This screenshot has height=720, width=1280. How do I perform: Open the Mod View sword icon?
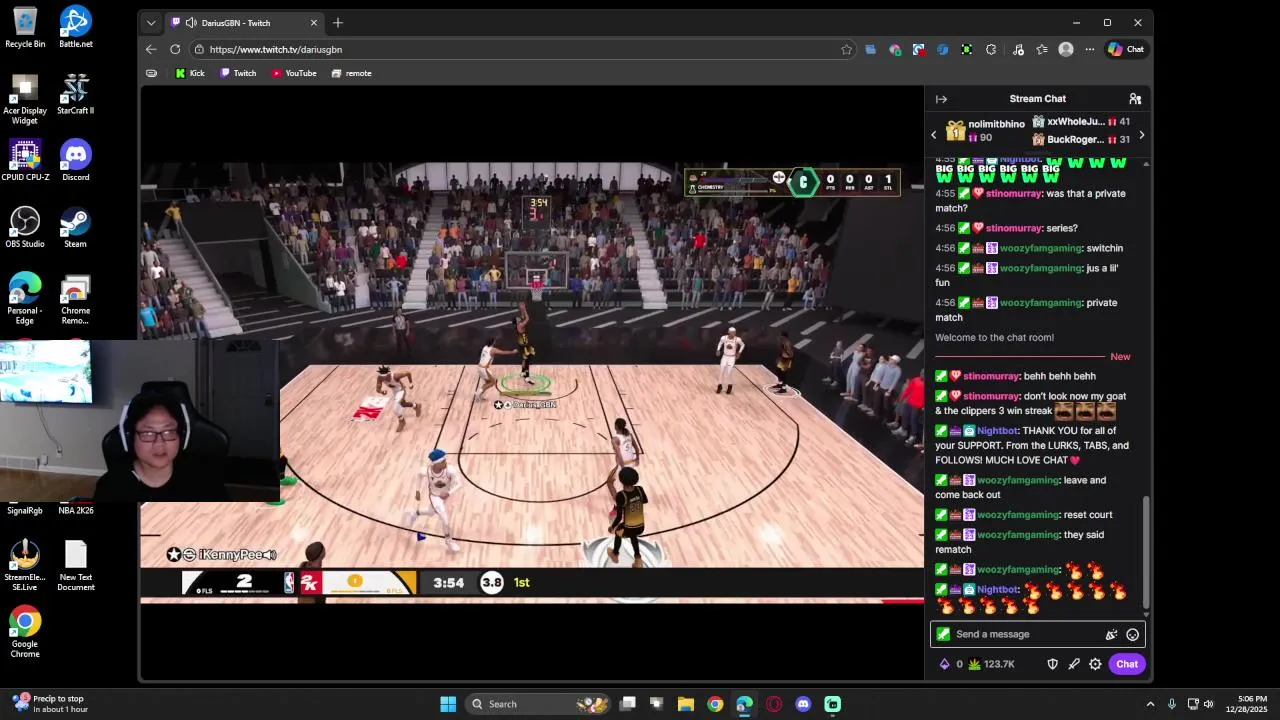coord(1074,664)
